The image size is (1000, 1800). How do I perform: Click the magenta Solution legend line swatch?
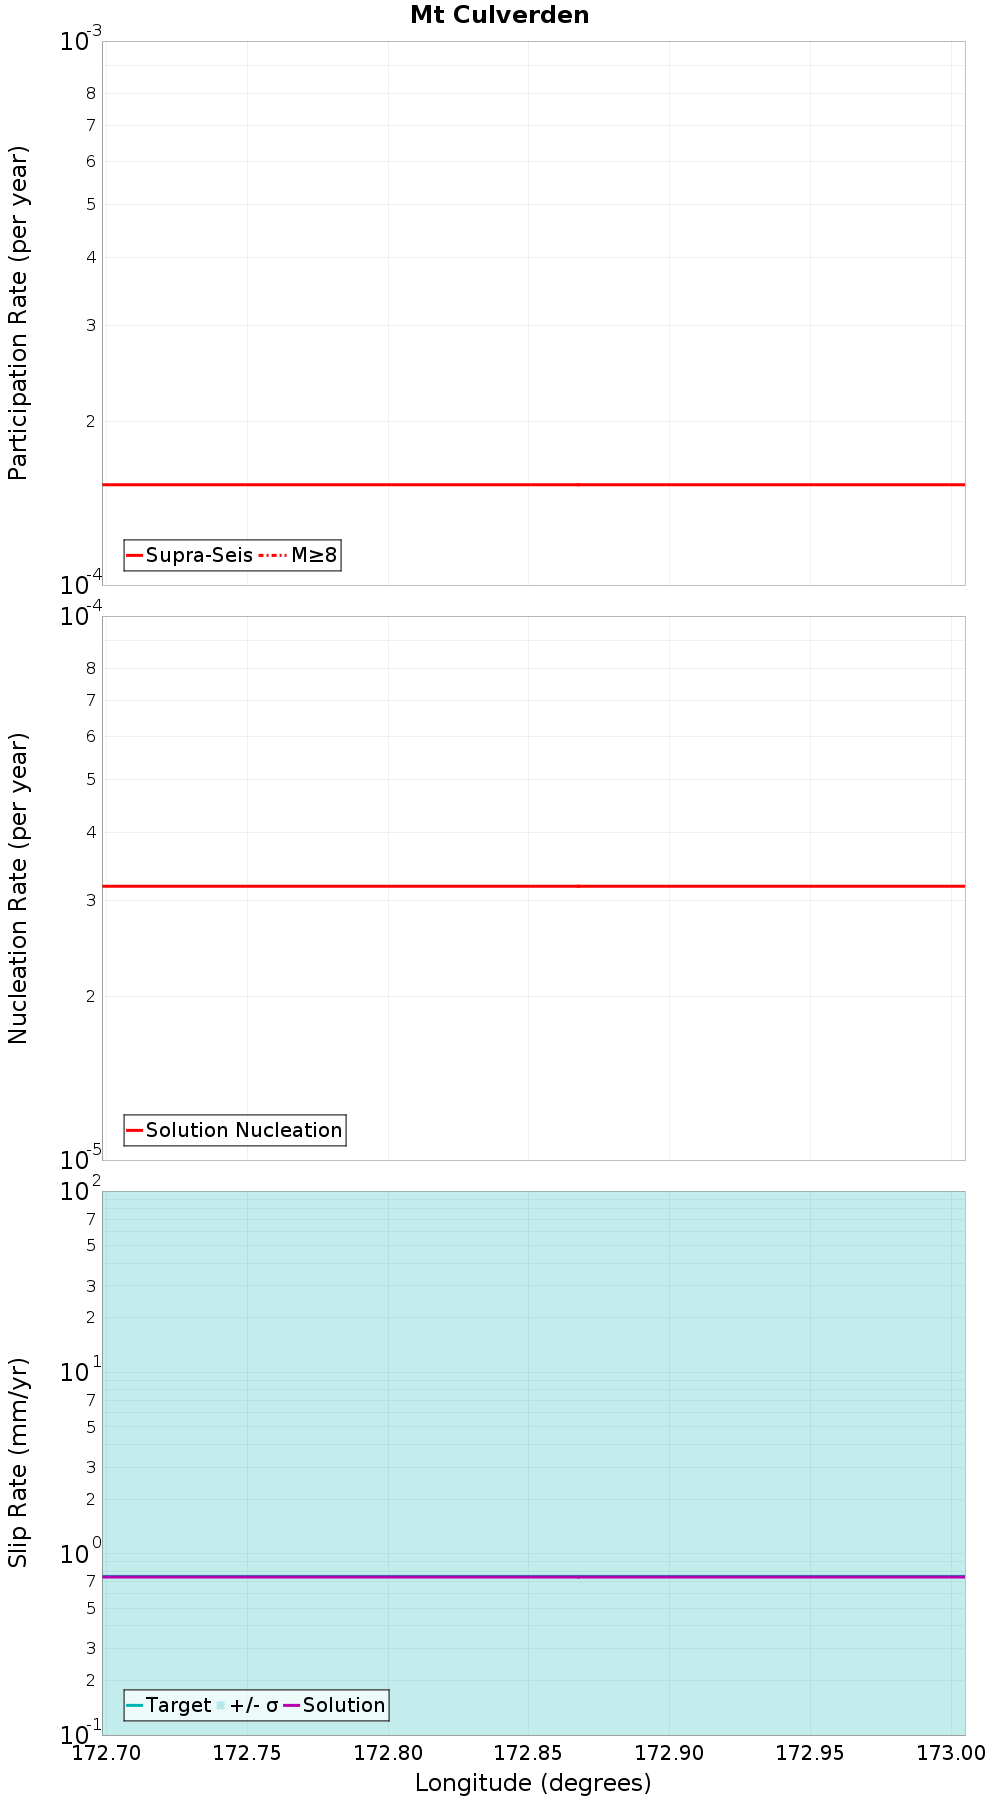pyautogui.click(x=292, y=1705)
